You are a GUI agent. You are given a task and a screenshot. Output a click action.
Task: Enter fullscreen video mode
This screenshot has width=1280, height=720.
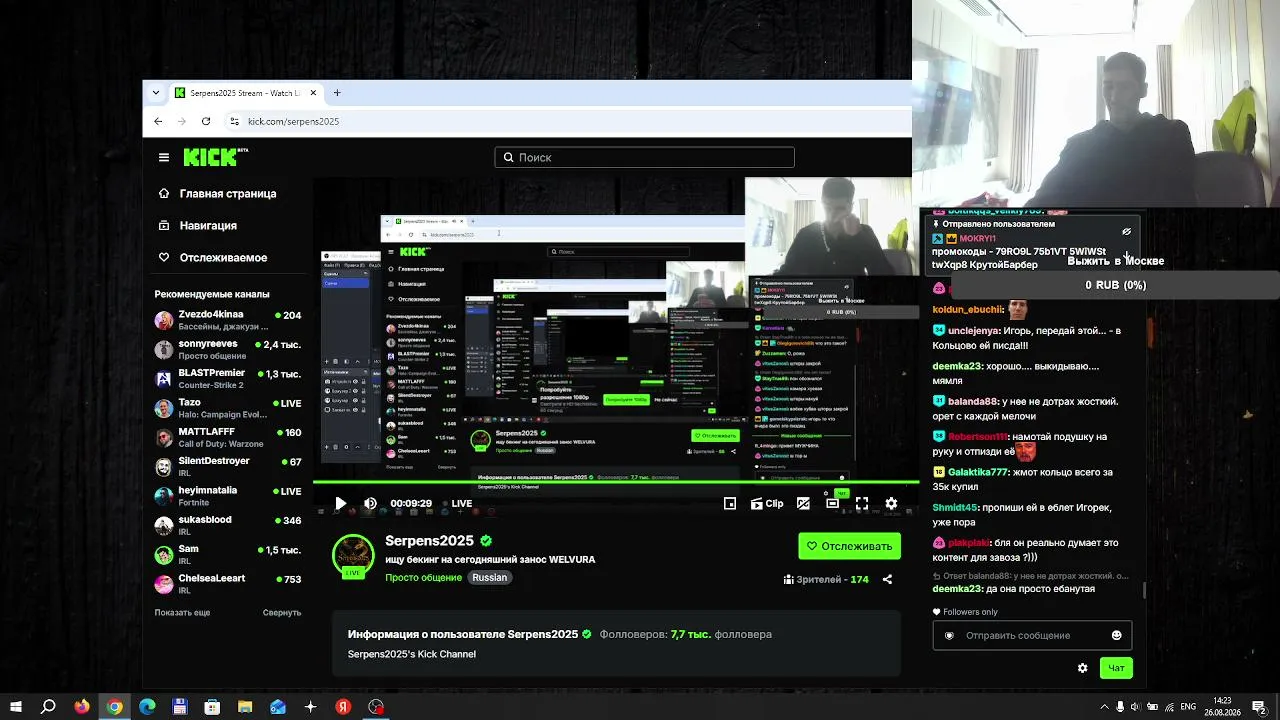click(862, 504)
